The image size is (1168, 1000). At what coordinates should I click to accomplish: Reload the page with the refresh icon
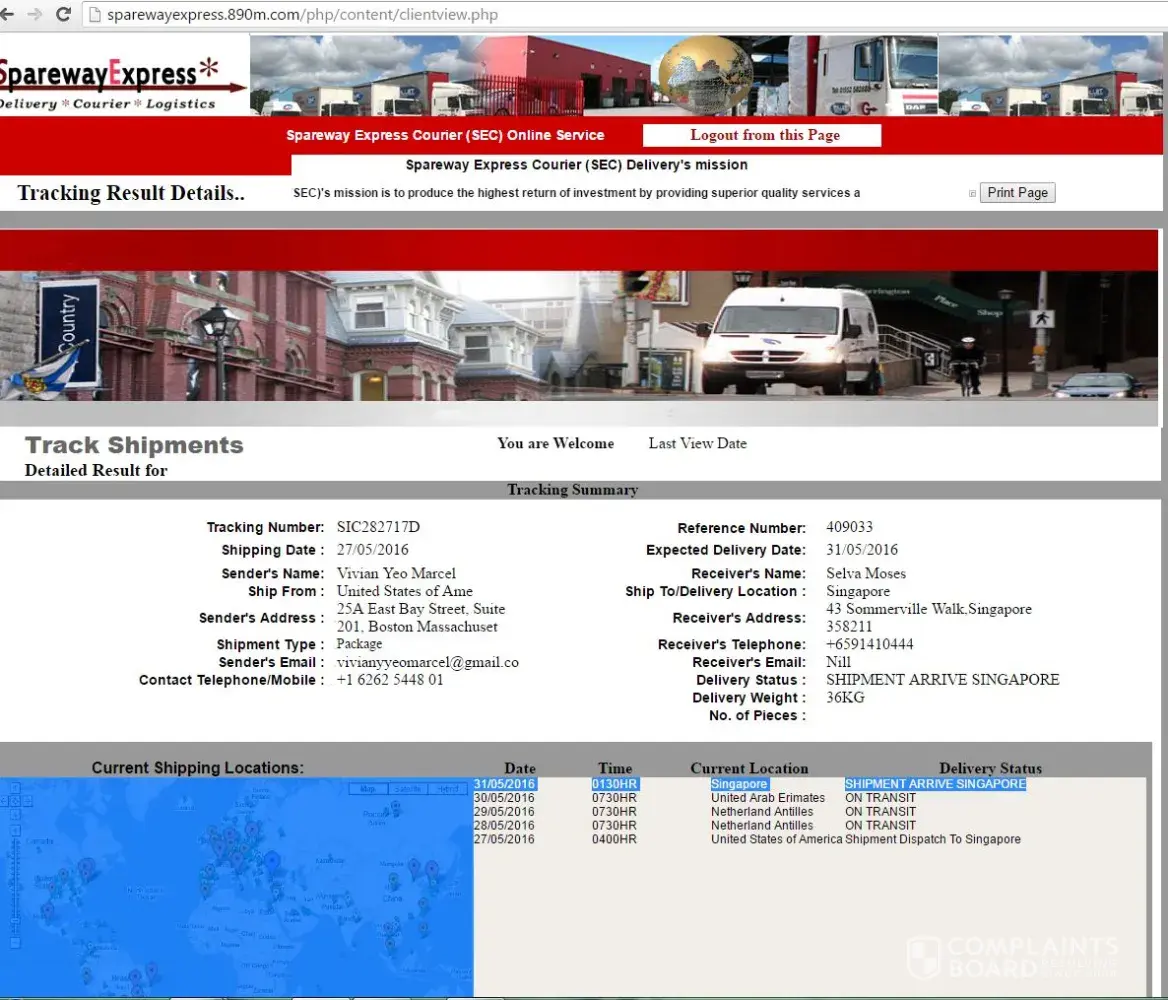pos(63,14)
